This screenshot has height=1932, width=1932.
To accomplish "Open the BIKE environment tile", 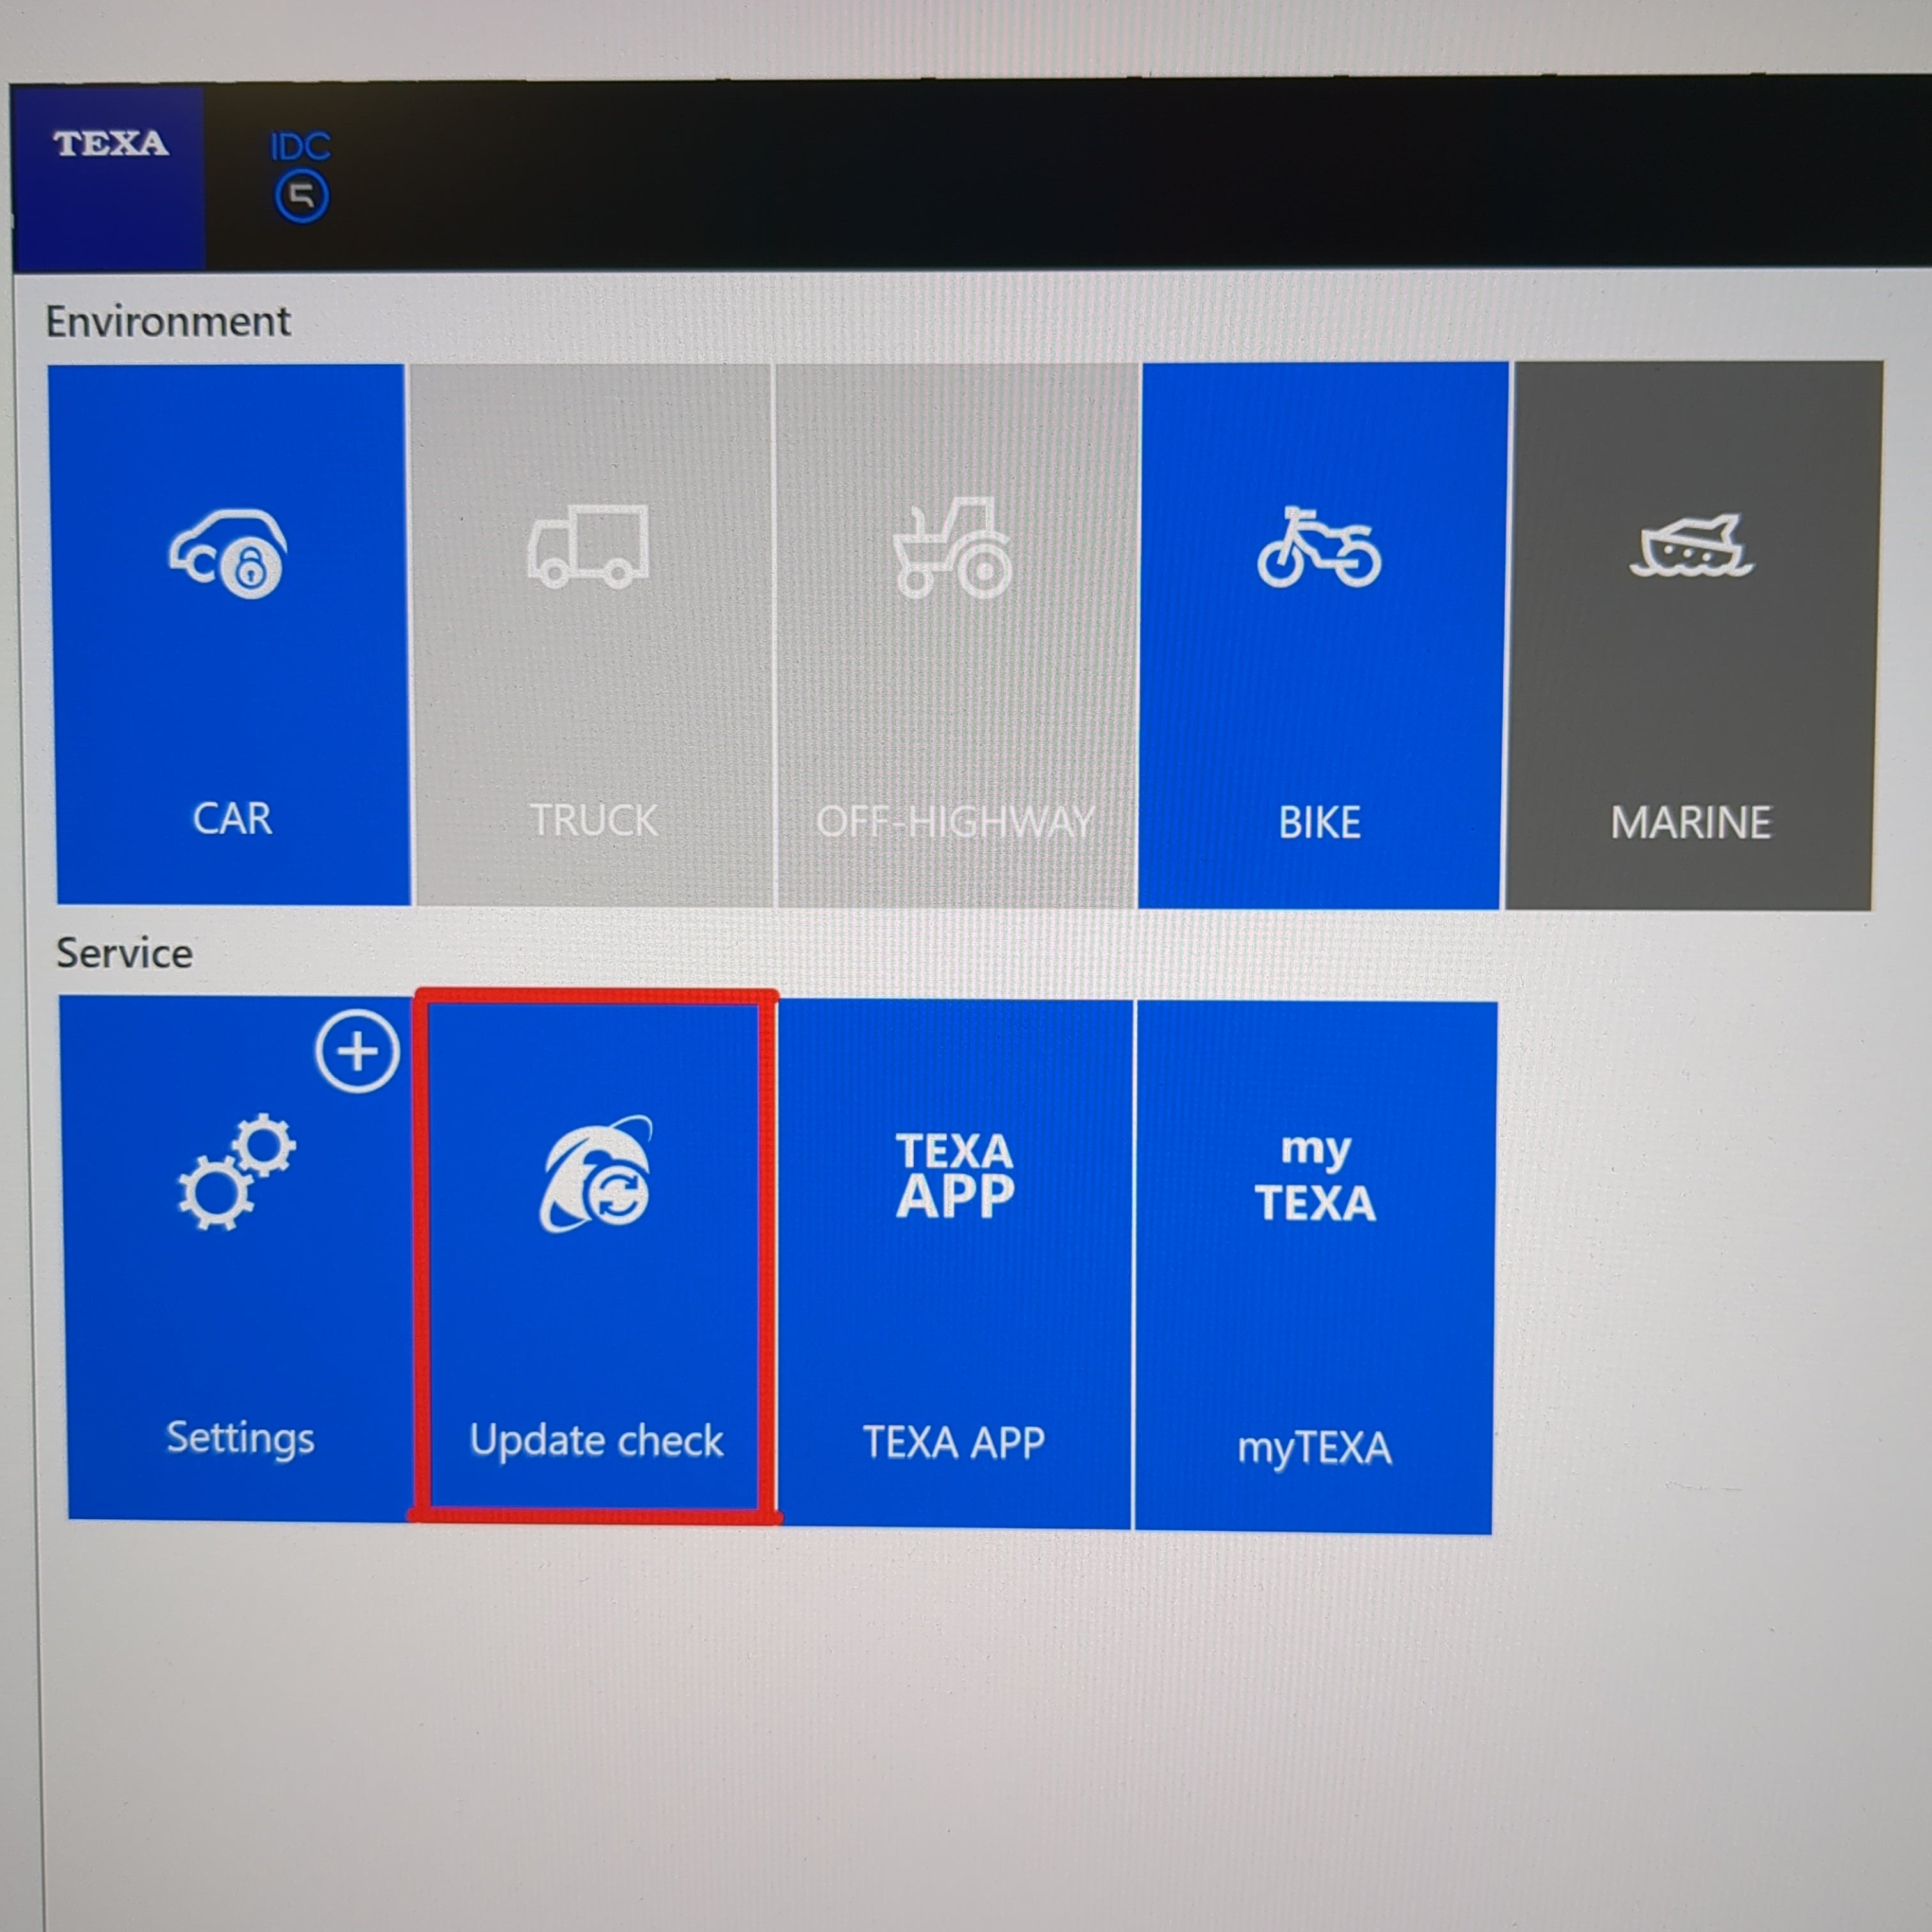I will pos(1322,635).
